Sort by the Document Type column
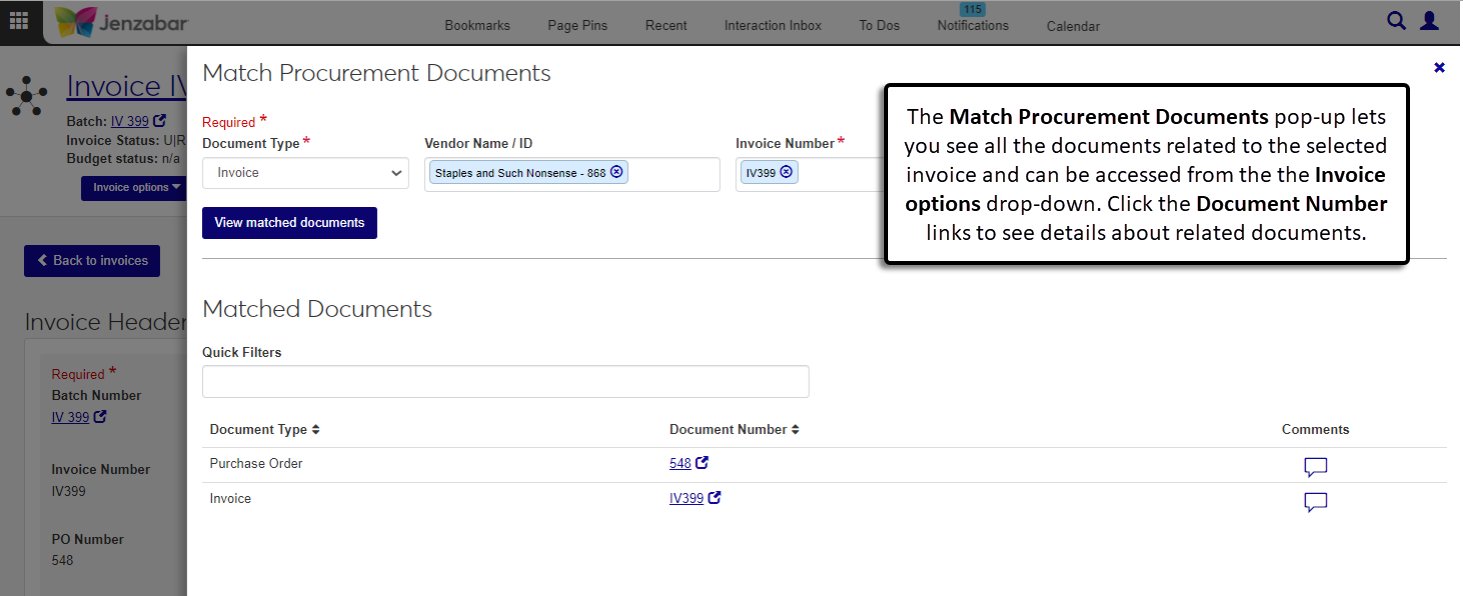The image size is (1463, 596). click(x=264, y=430)
